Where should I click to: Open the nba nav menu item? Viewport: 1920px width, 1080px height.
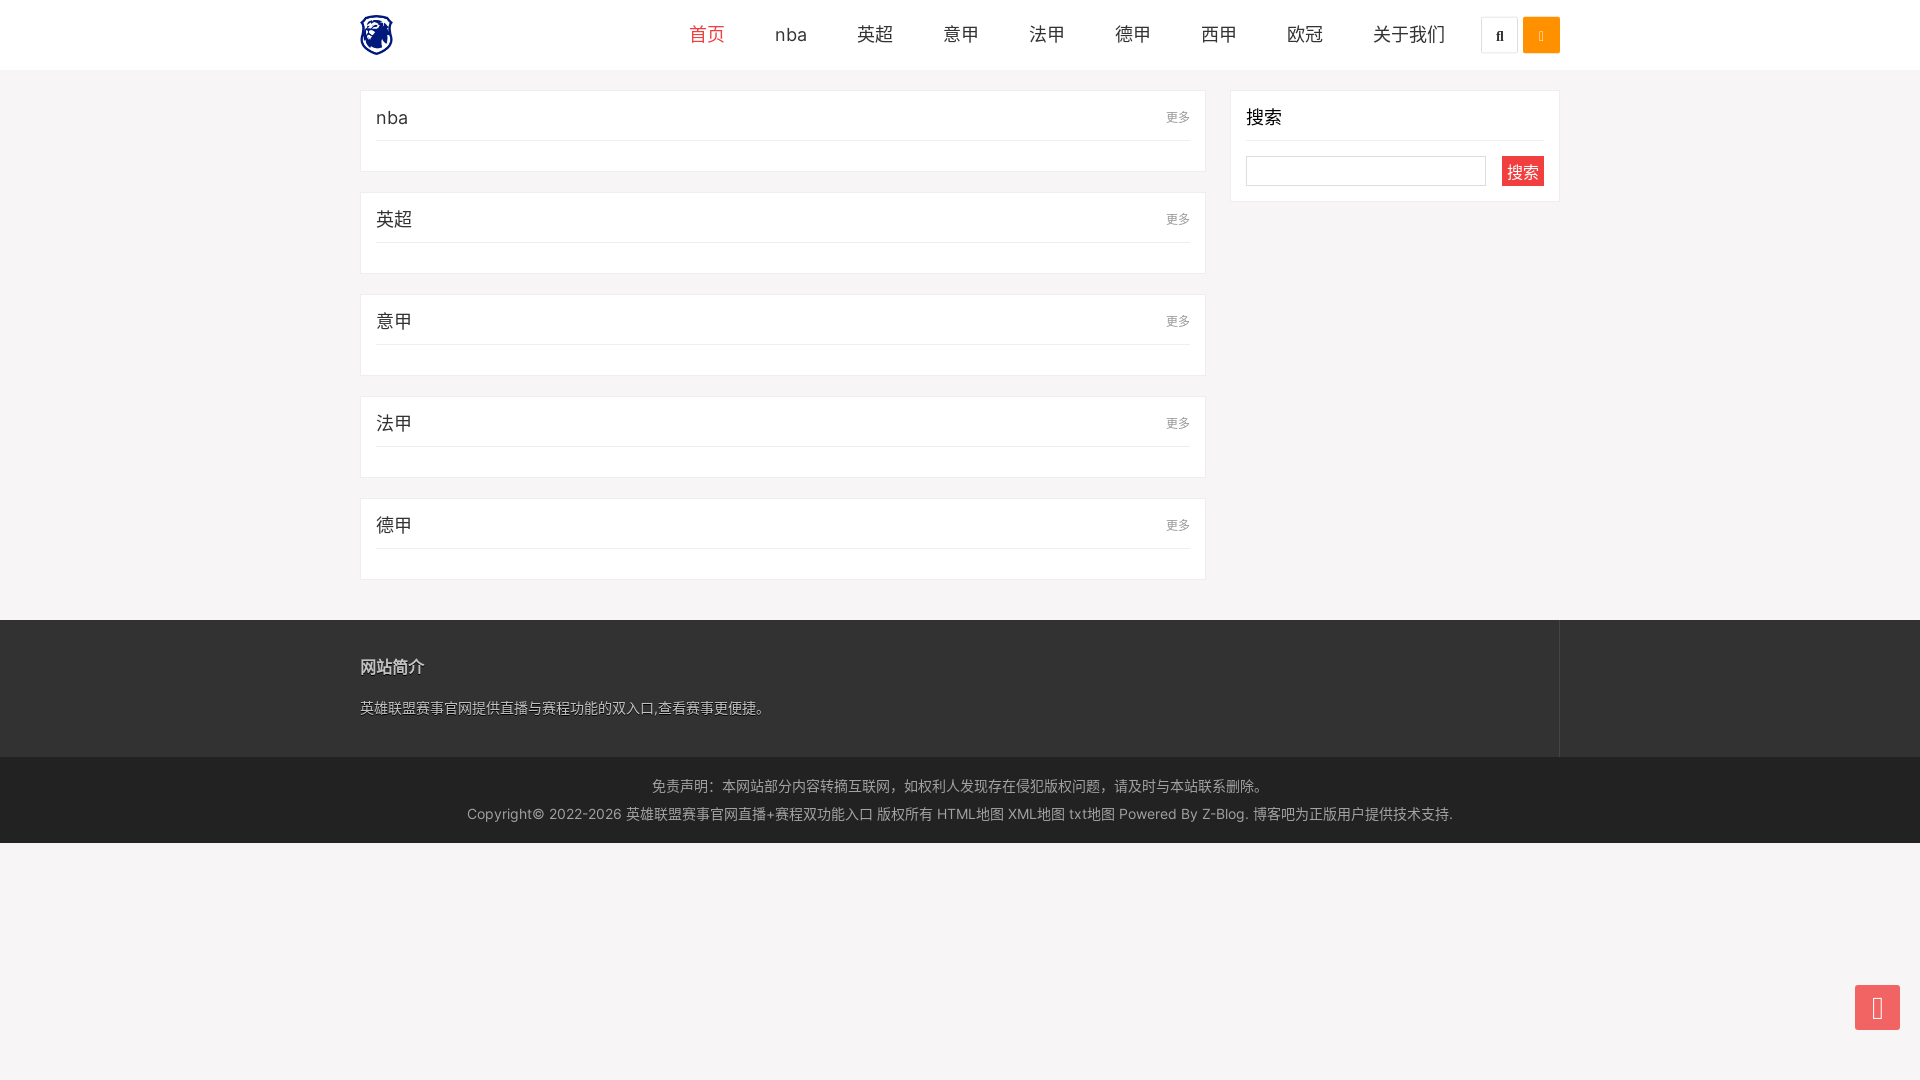791,35
